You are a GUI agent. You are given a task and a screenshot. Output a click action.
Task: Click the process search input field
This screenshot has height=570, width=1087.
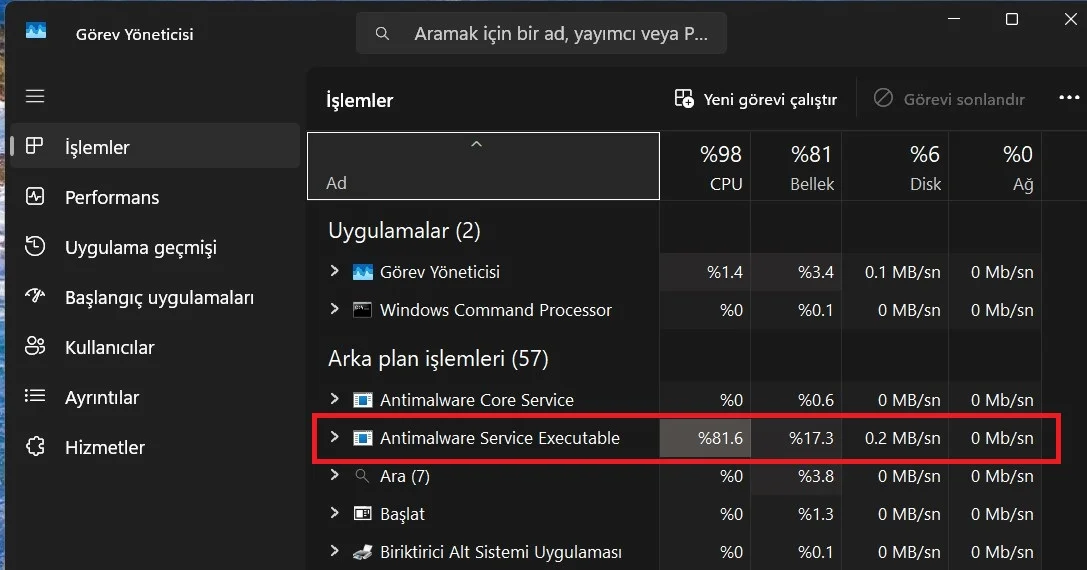point(541,33)
